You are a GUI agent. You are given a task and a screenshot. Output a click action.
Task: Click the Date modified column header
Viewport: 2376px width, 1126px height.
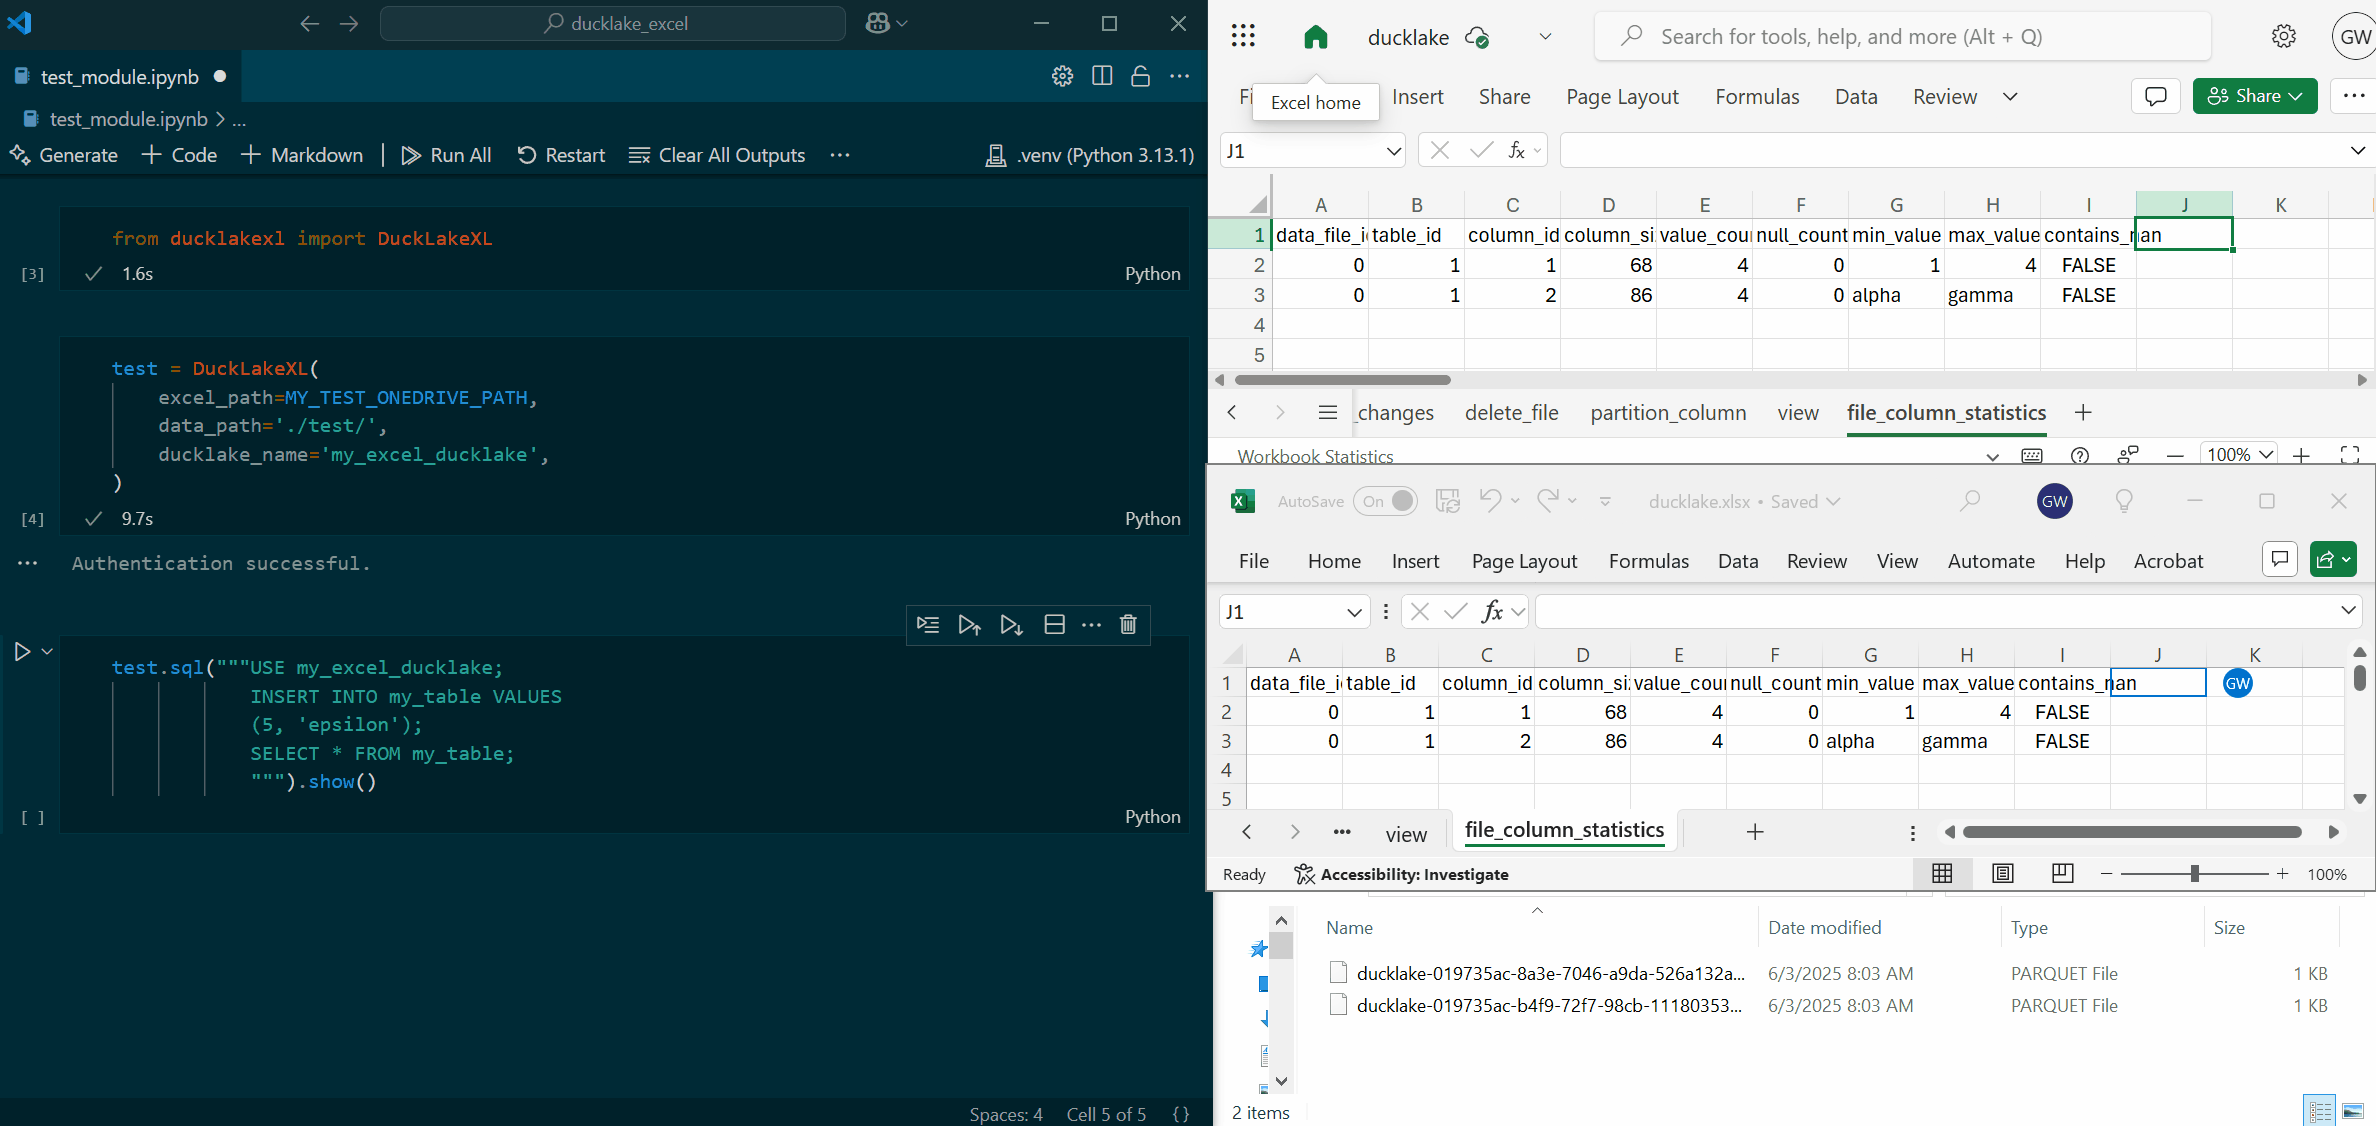[1824, 927]
